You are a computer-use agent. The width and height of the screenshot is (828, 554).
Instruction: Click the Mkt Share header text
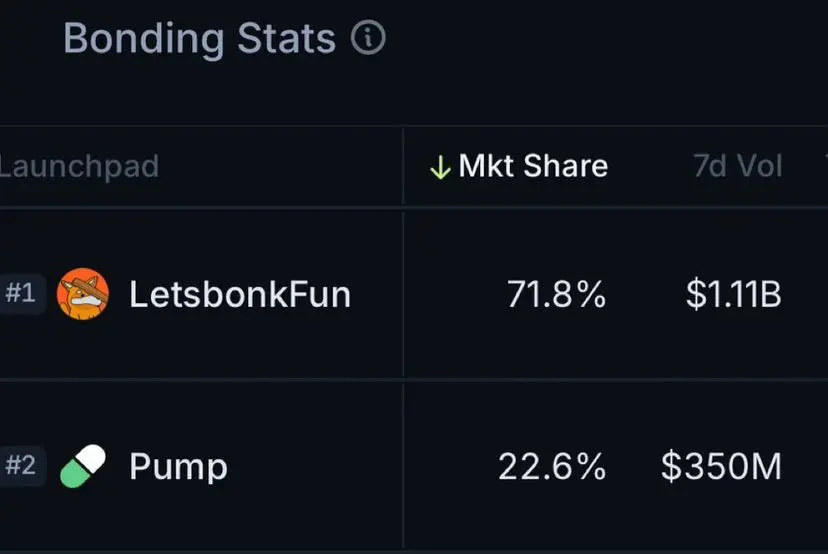click(533, 166)
